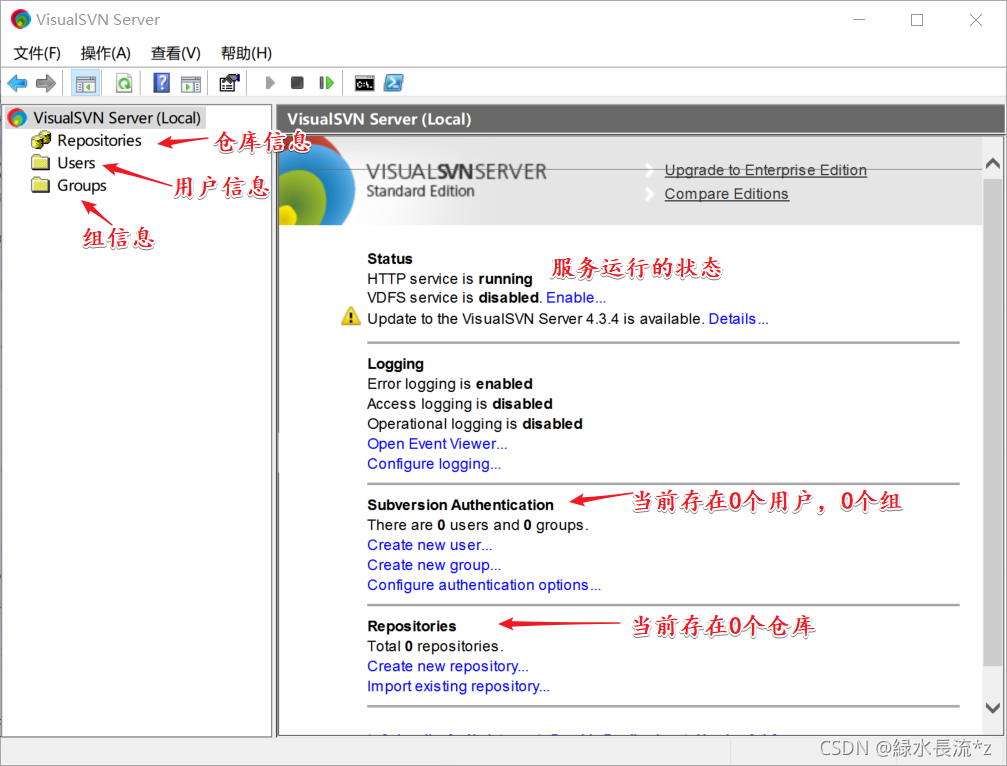Click the Groups folder icon
The height and width of the screenshot is (766, 1007).
pyautogui.click(x=41, y=185)
